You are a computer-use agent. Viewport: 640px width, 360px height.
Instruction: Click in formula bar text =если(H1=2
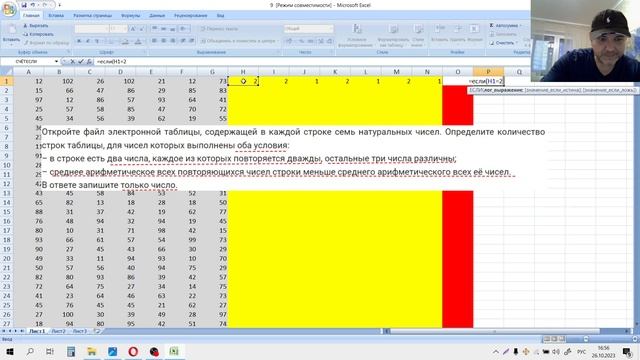pyautogui.click(x=111, y=61)
